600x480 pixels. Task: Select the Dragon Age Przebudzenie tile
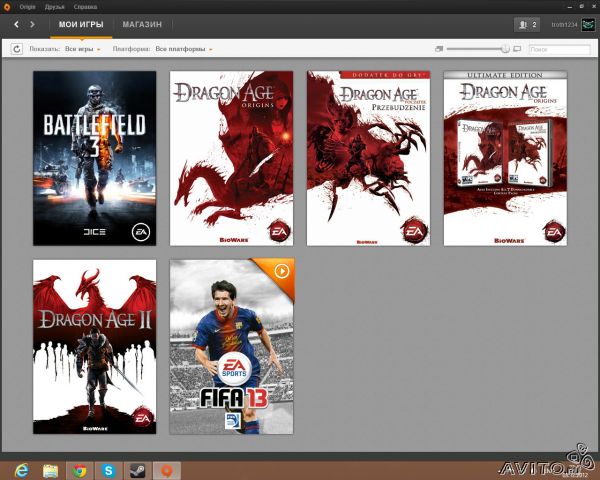368,158
